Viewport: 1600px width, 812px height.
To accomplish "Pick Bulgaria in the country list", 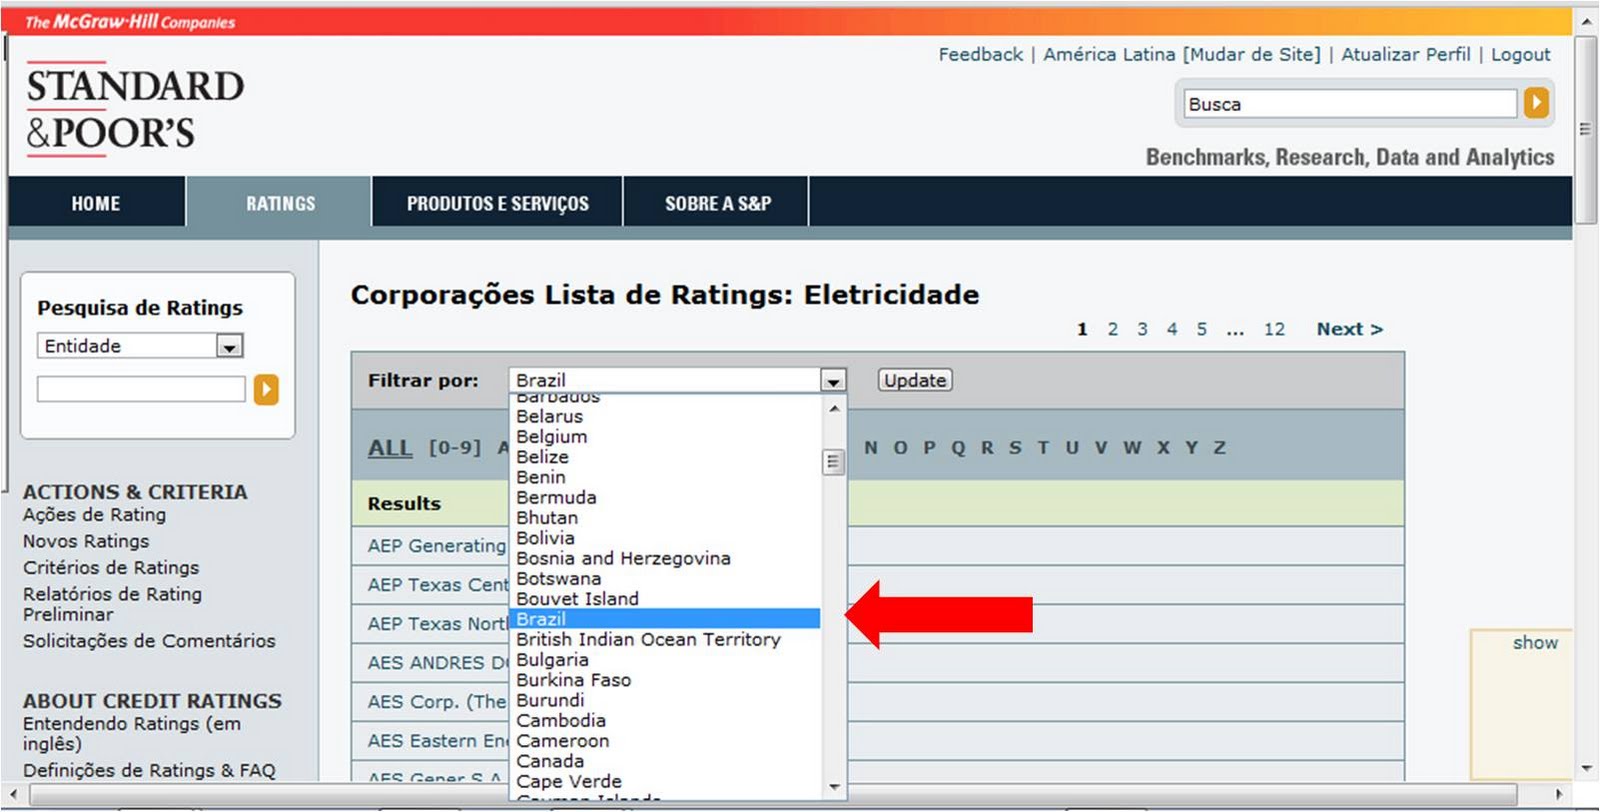I will click(x=664, y=660).
